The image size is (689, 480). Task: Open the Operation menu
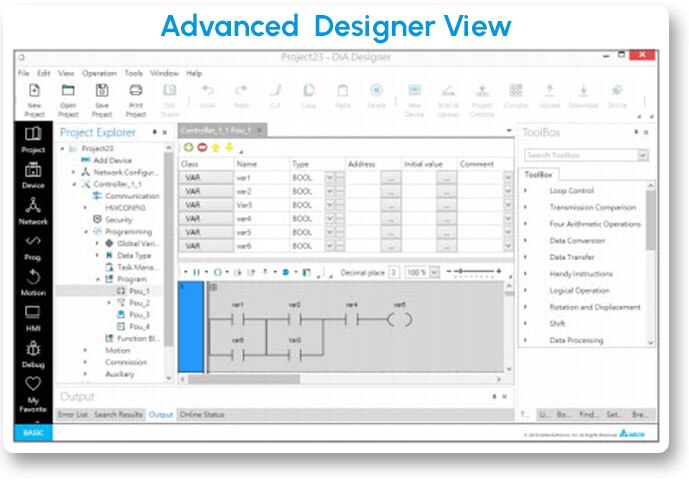click(x=99, y=73)
